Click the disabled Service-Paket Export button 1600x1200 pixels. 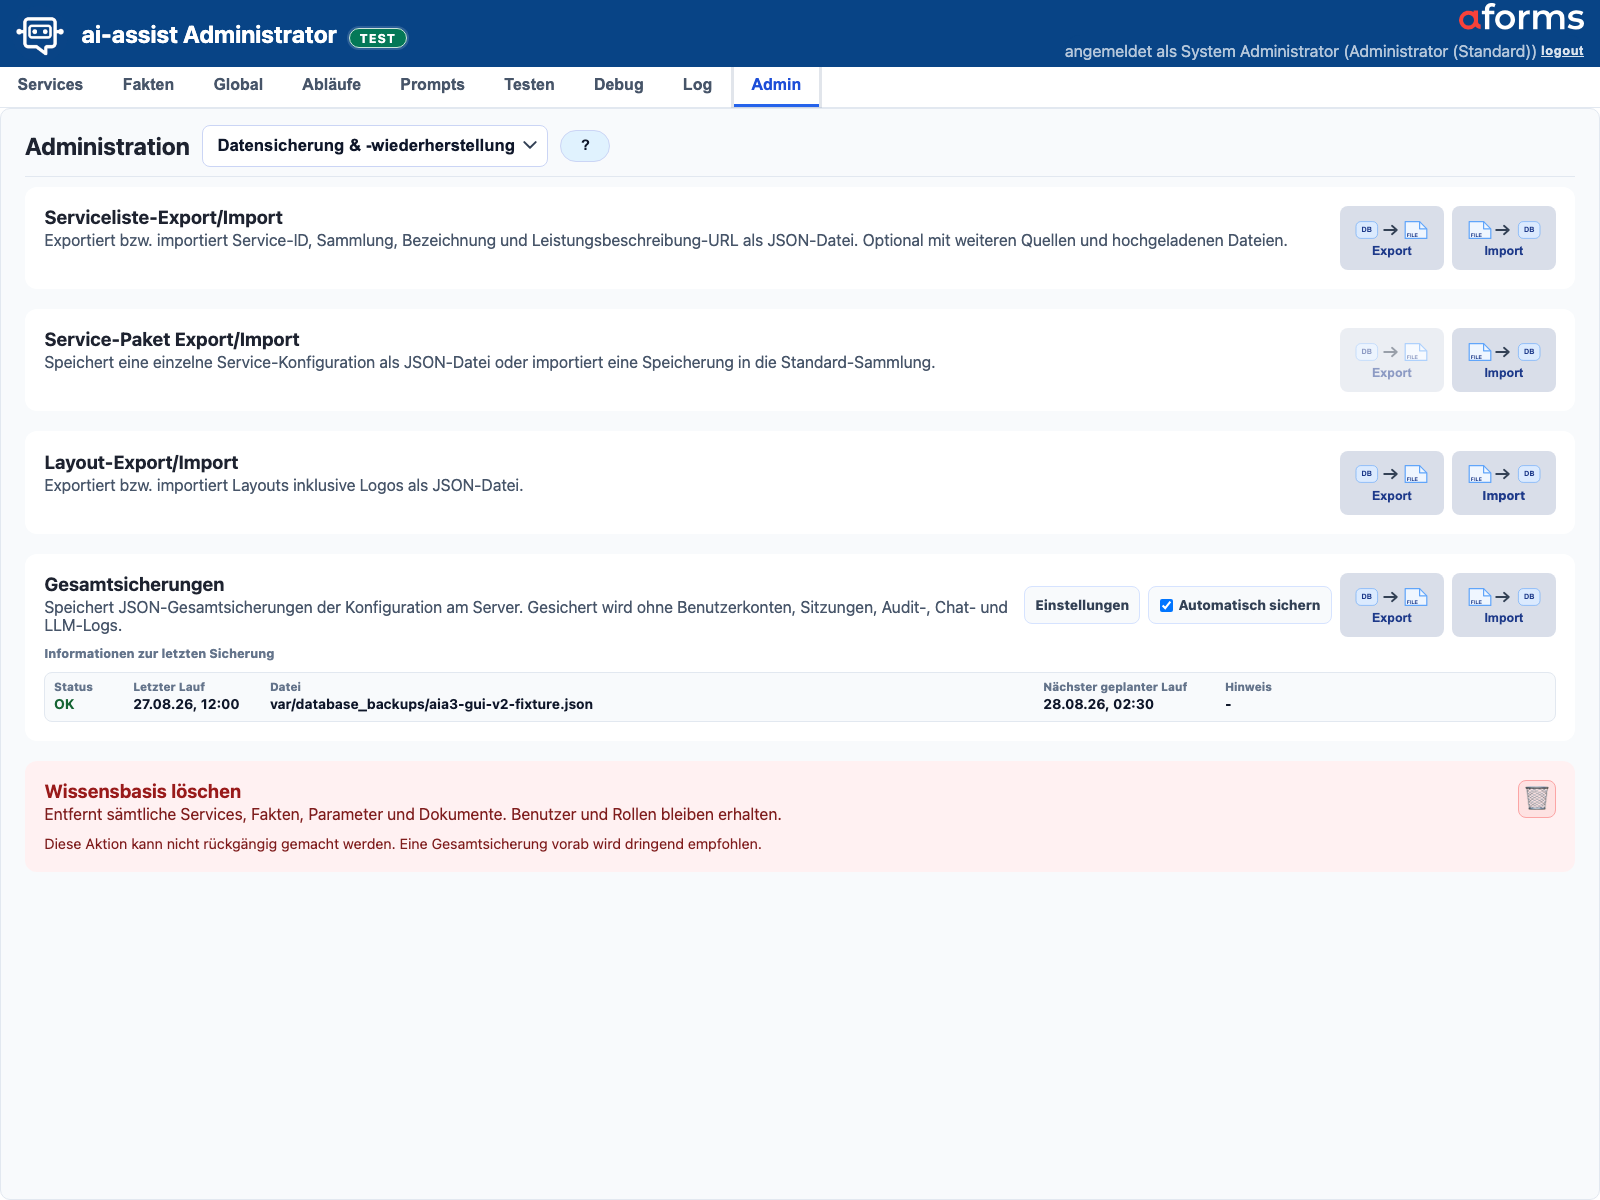pos(1391,360)
